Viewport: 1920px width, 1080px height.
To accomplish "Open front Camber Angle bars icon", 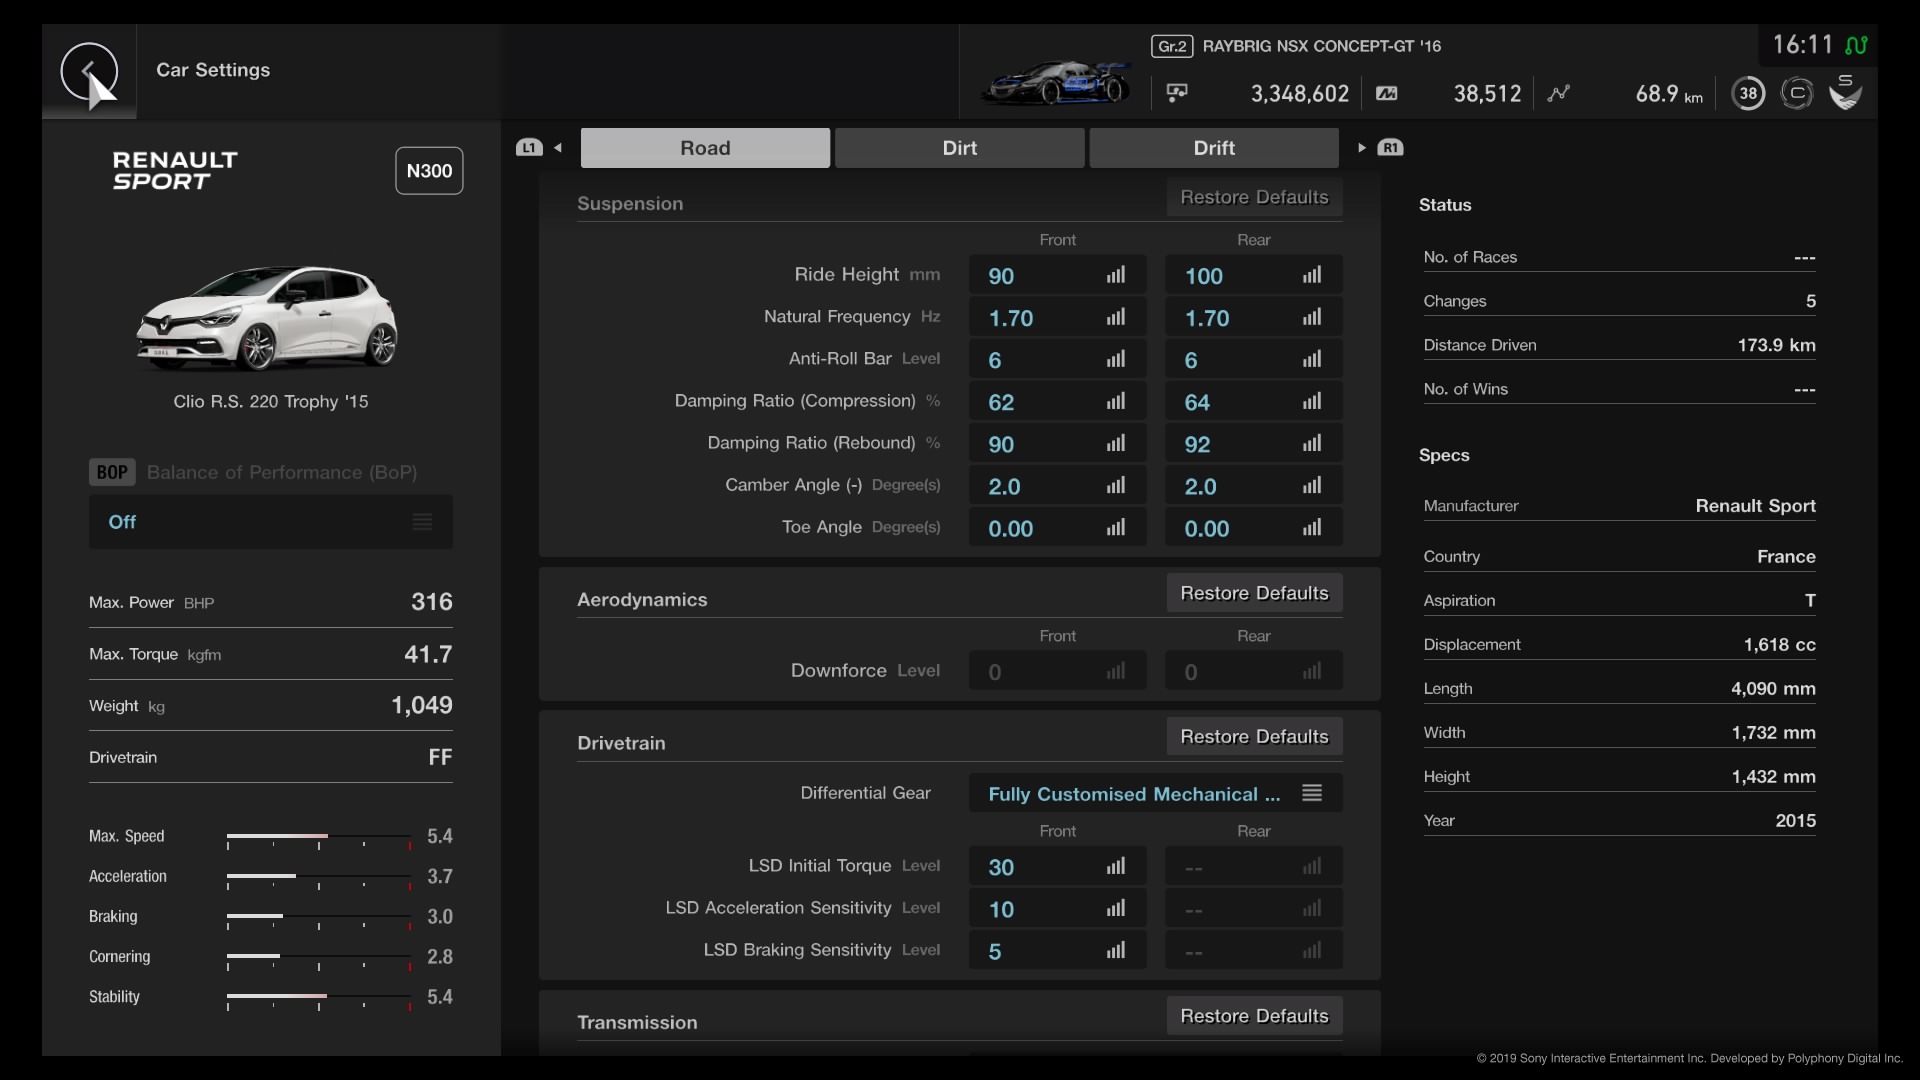I will pos(1116,485).
